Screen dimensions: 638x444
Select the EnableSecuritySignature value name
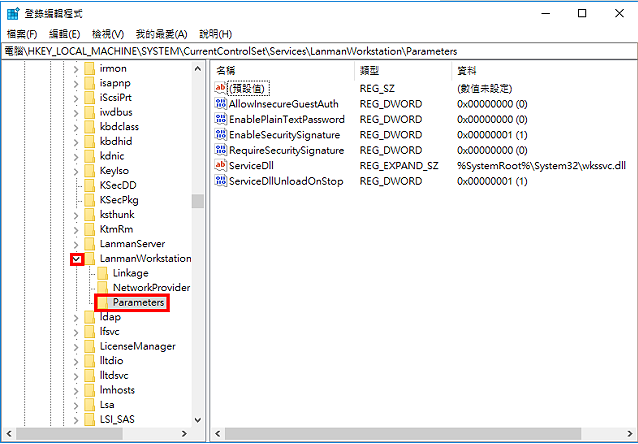(284, 135)
